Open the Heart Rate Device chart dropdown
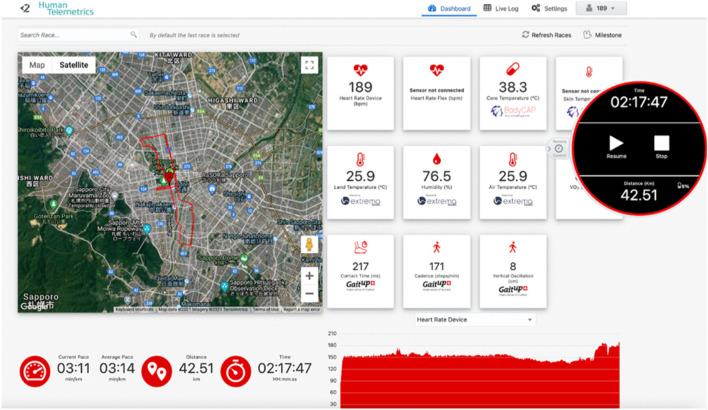708x410 pixels. coord(474,320)
